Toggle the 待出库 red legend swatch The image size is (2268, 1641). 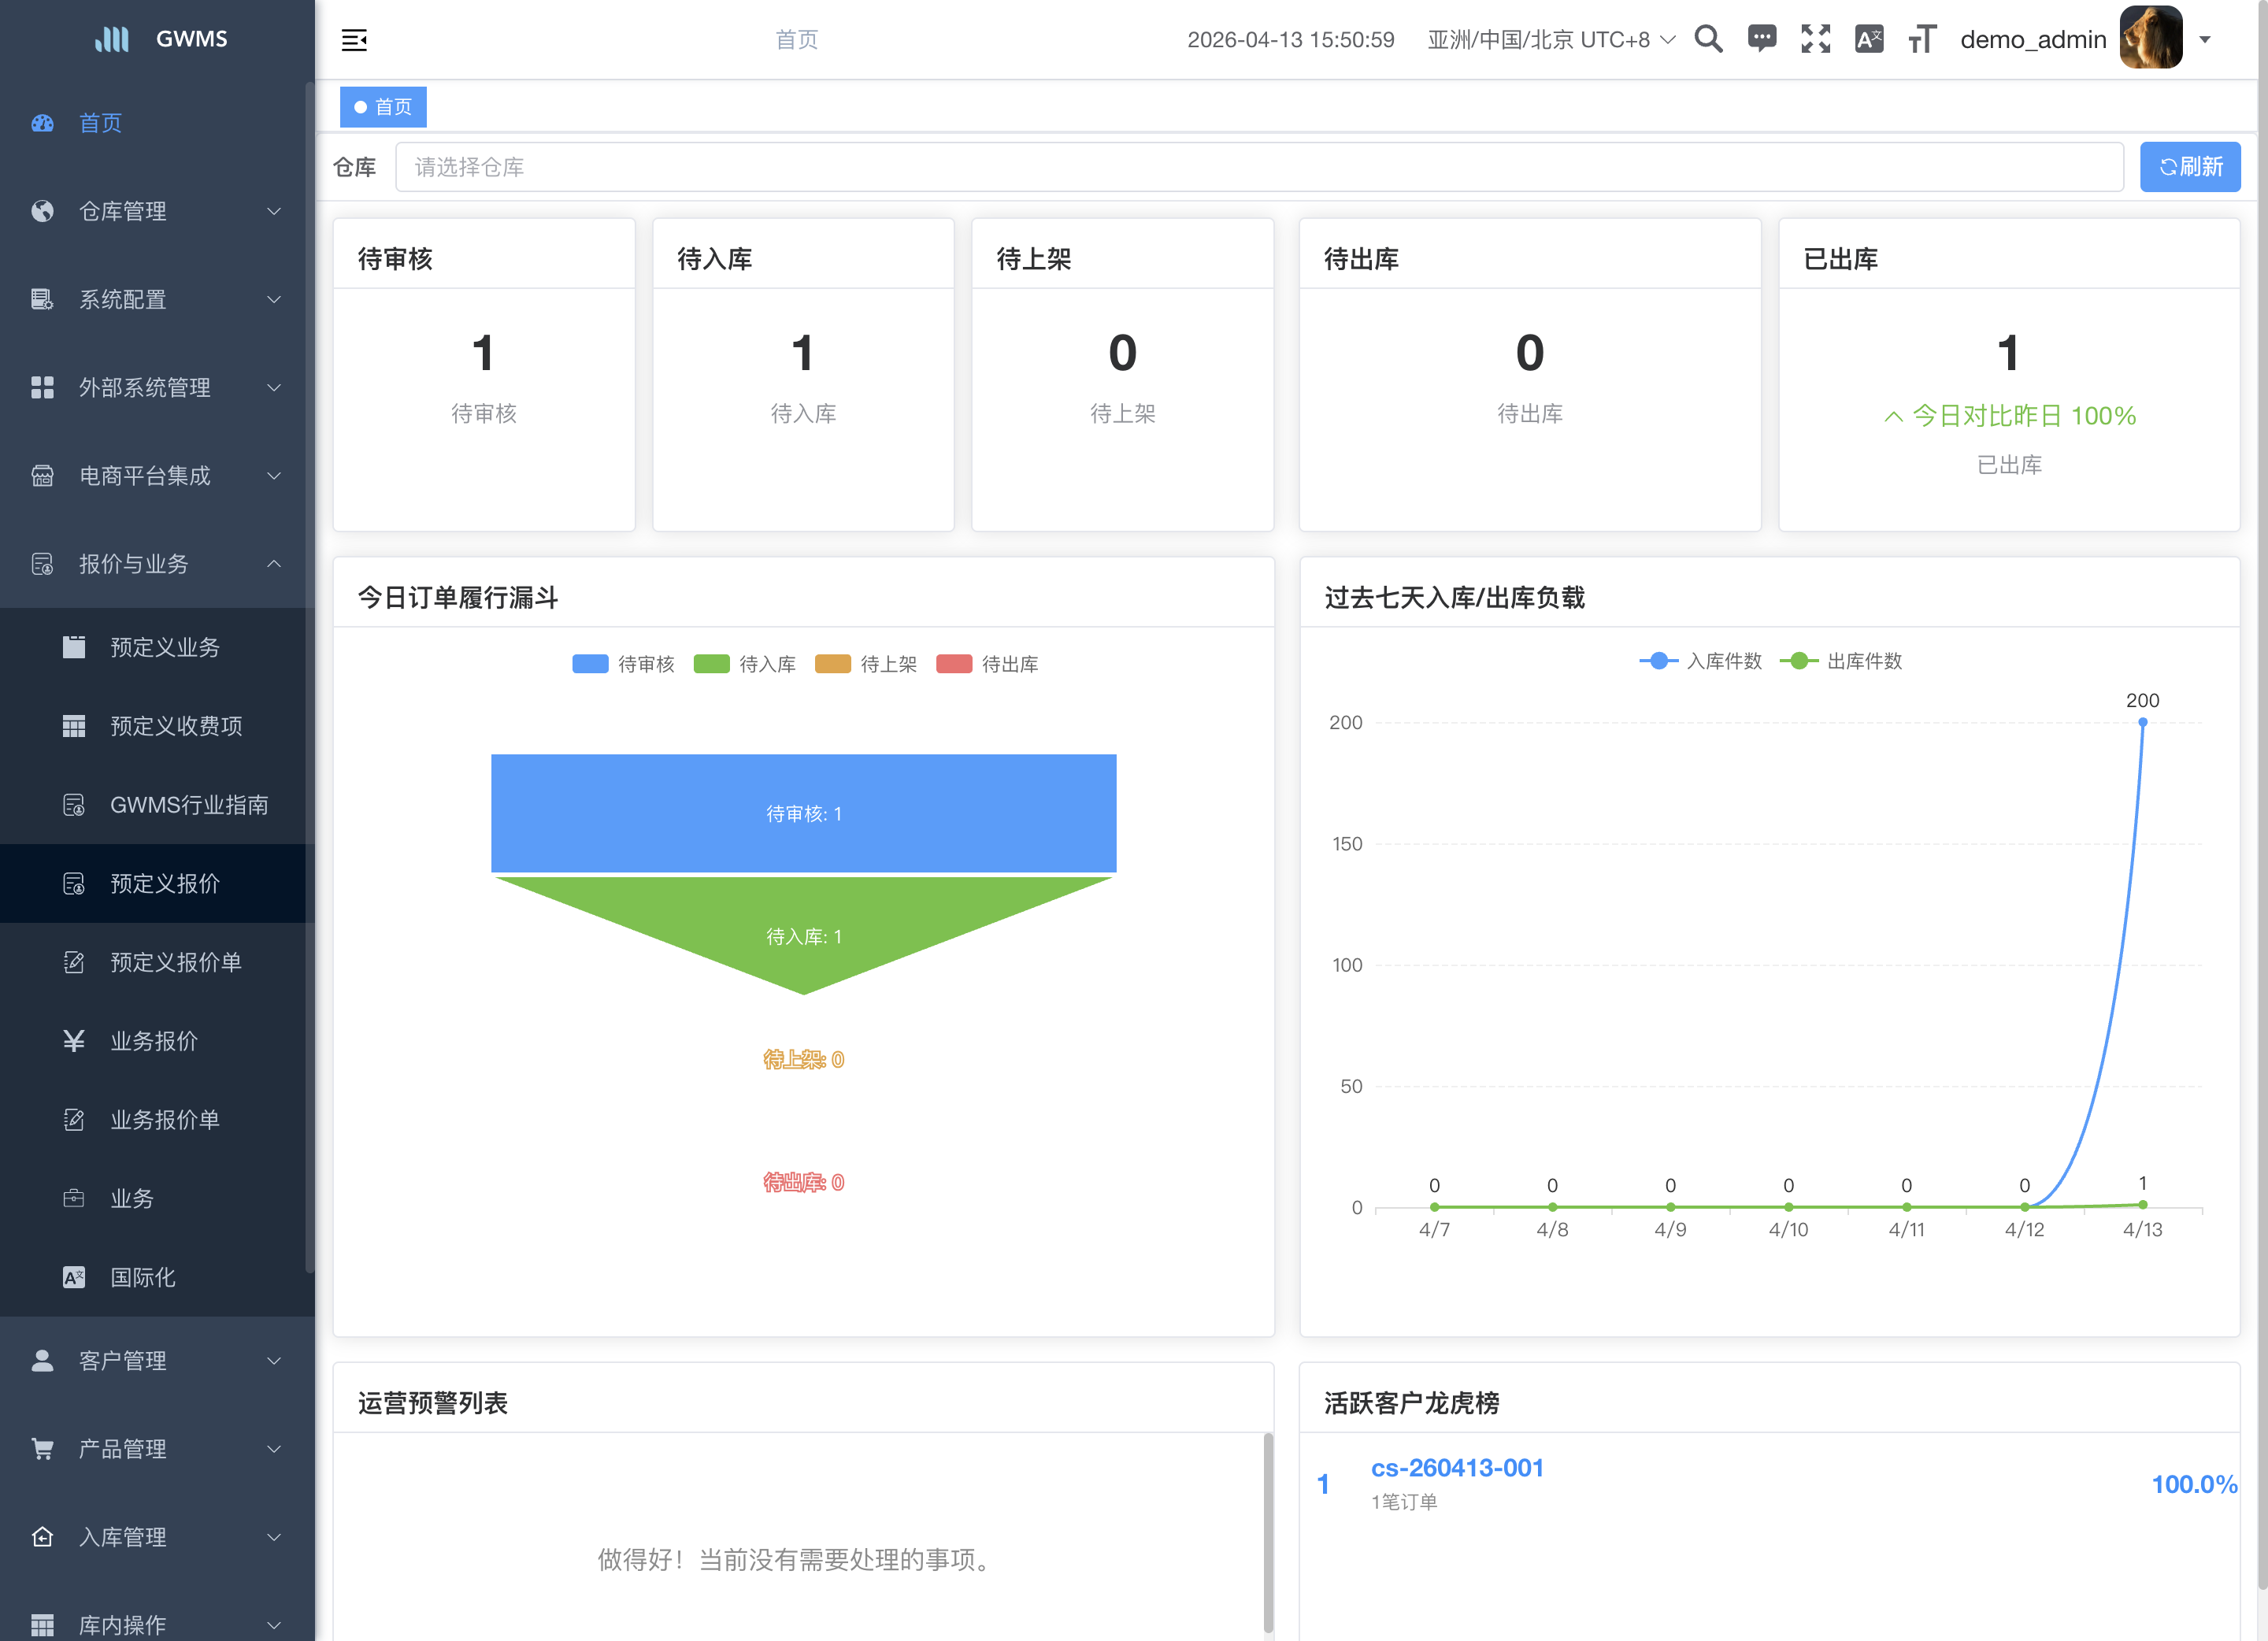coord(954,664)
